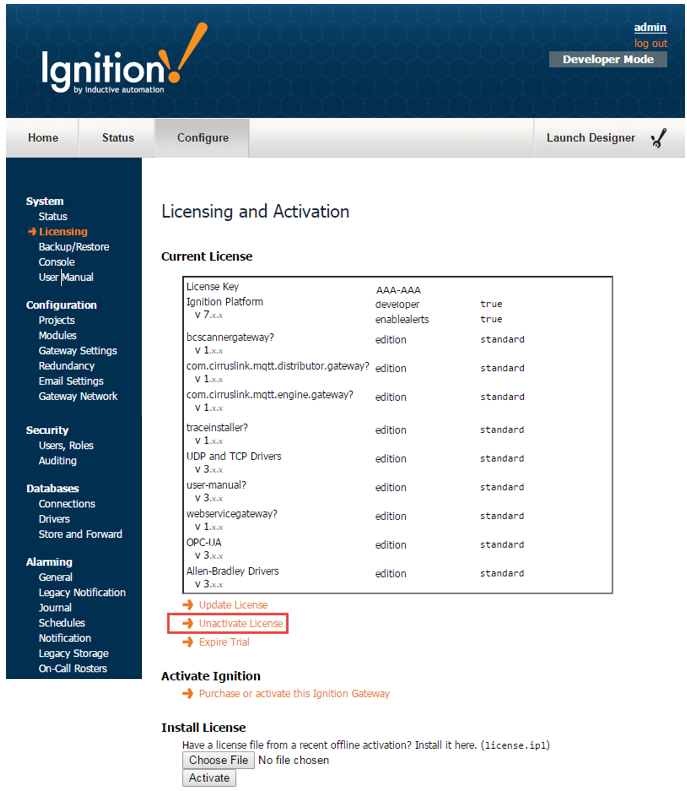Select the Configure tab
Image resolution: width=687 pixels, height=791 pixels.
tap(202, 138)
